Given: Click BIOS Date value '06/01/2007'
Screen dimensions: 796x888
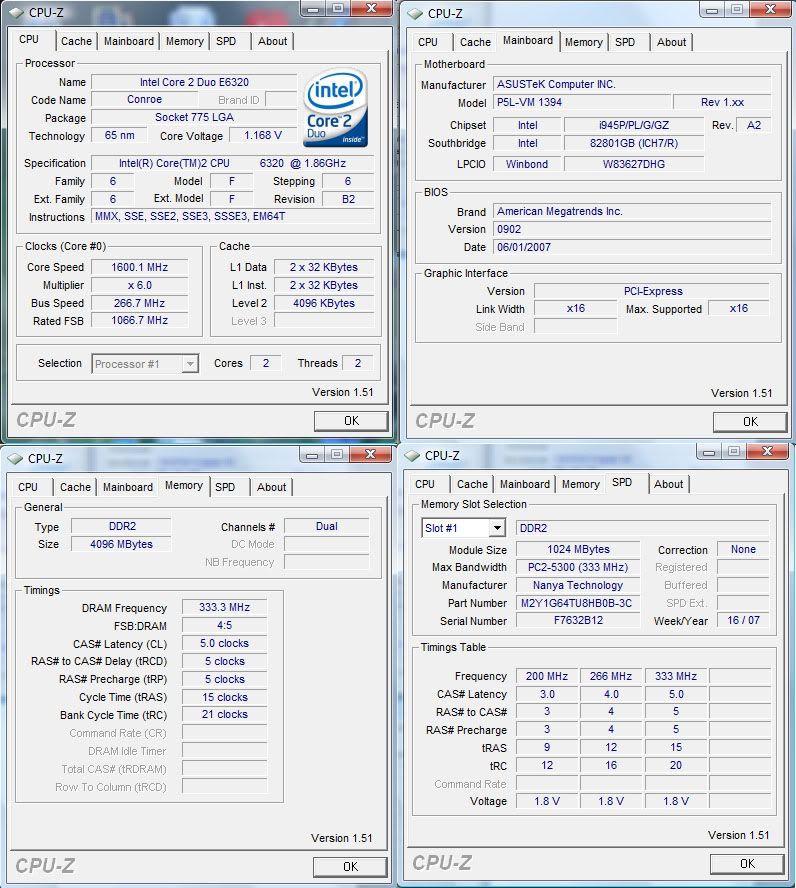Looking at the screenshot, I should (x=632, y=247).
